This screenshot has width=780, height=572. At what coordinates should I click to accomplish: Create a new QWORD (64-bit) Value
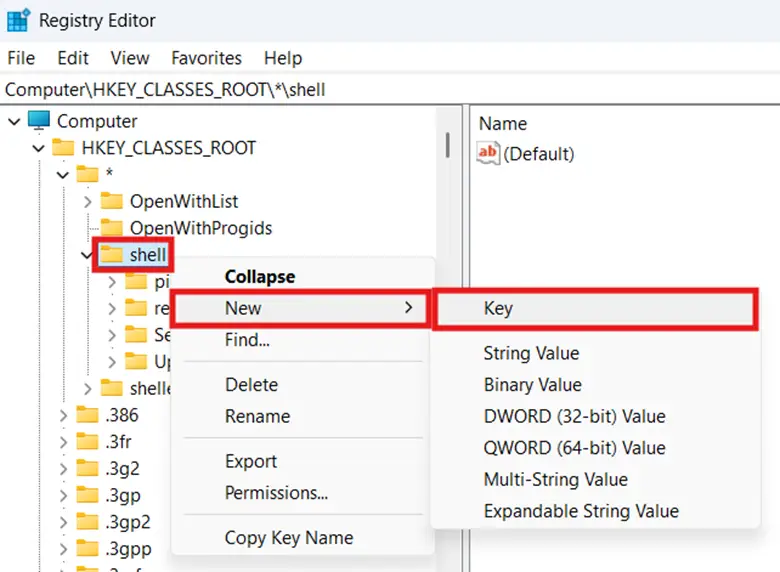[x=595, y=448]
